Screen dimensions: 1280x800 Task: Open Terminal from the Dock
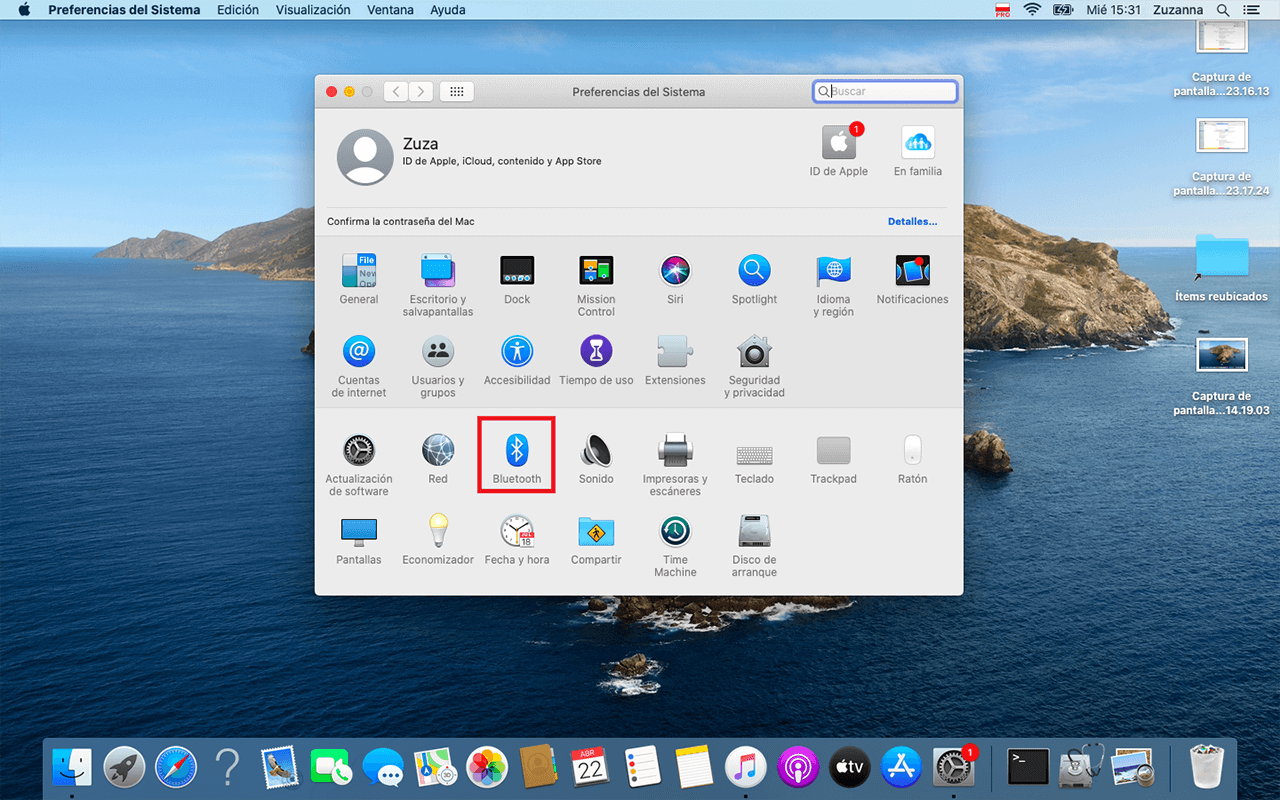[x=1028, y=767]
